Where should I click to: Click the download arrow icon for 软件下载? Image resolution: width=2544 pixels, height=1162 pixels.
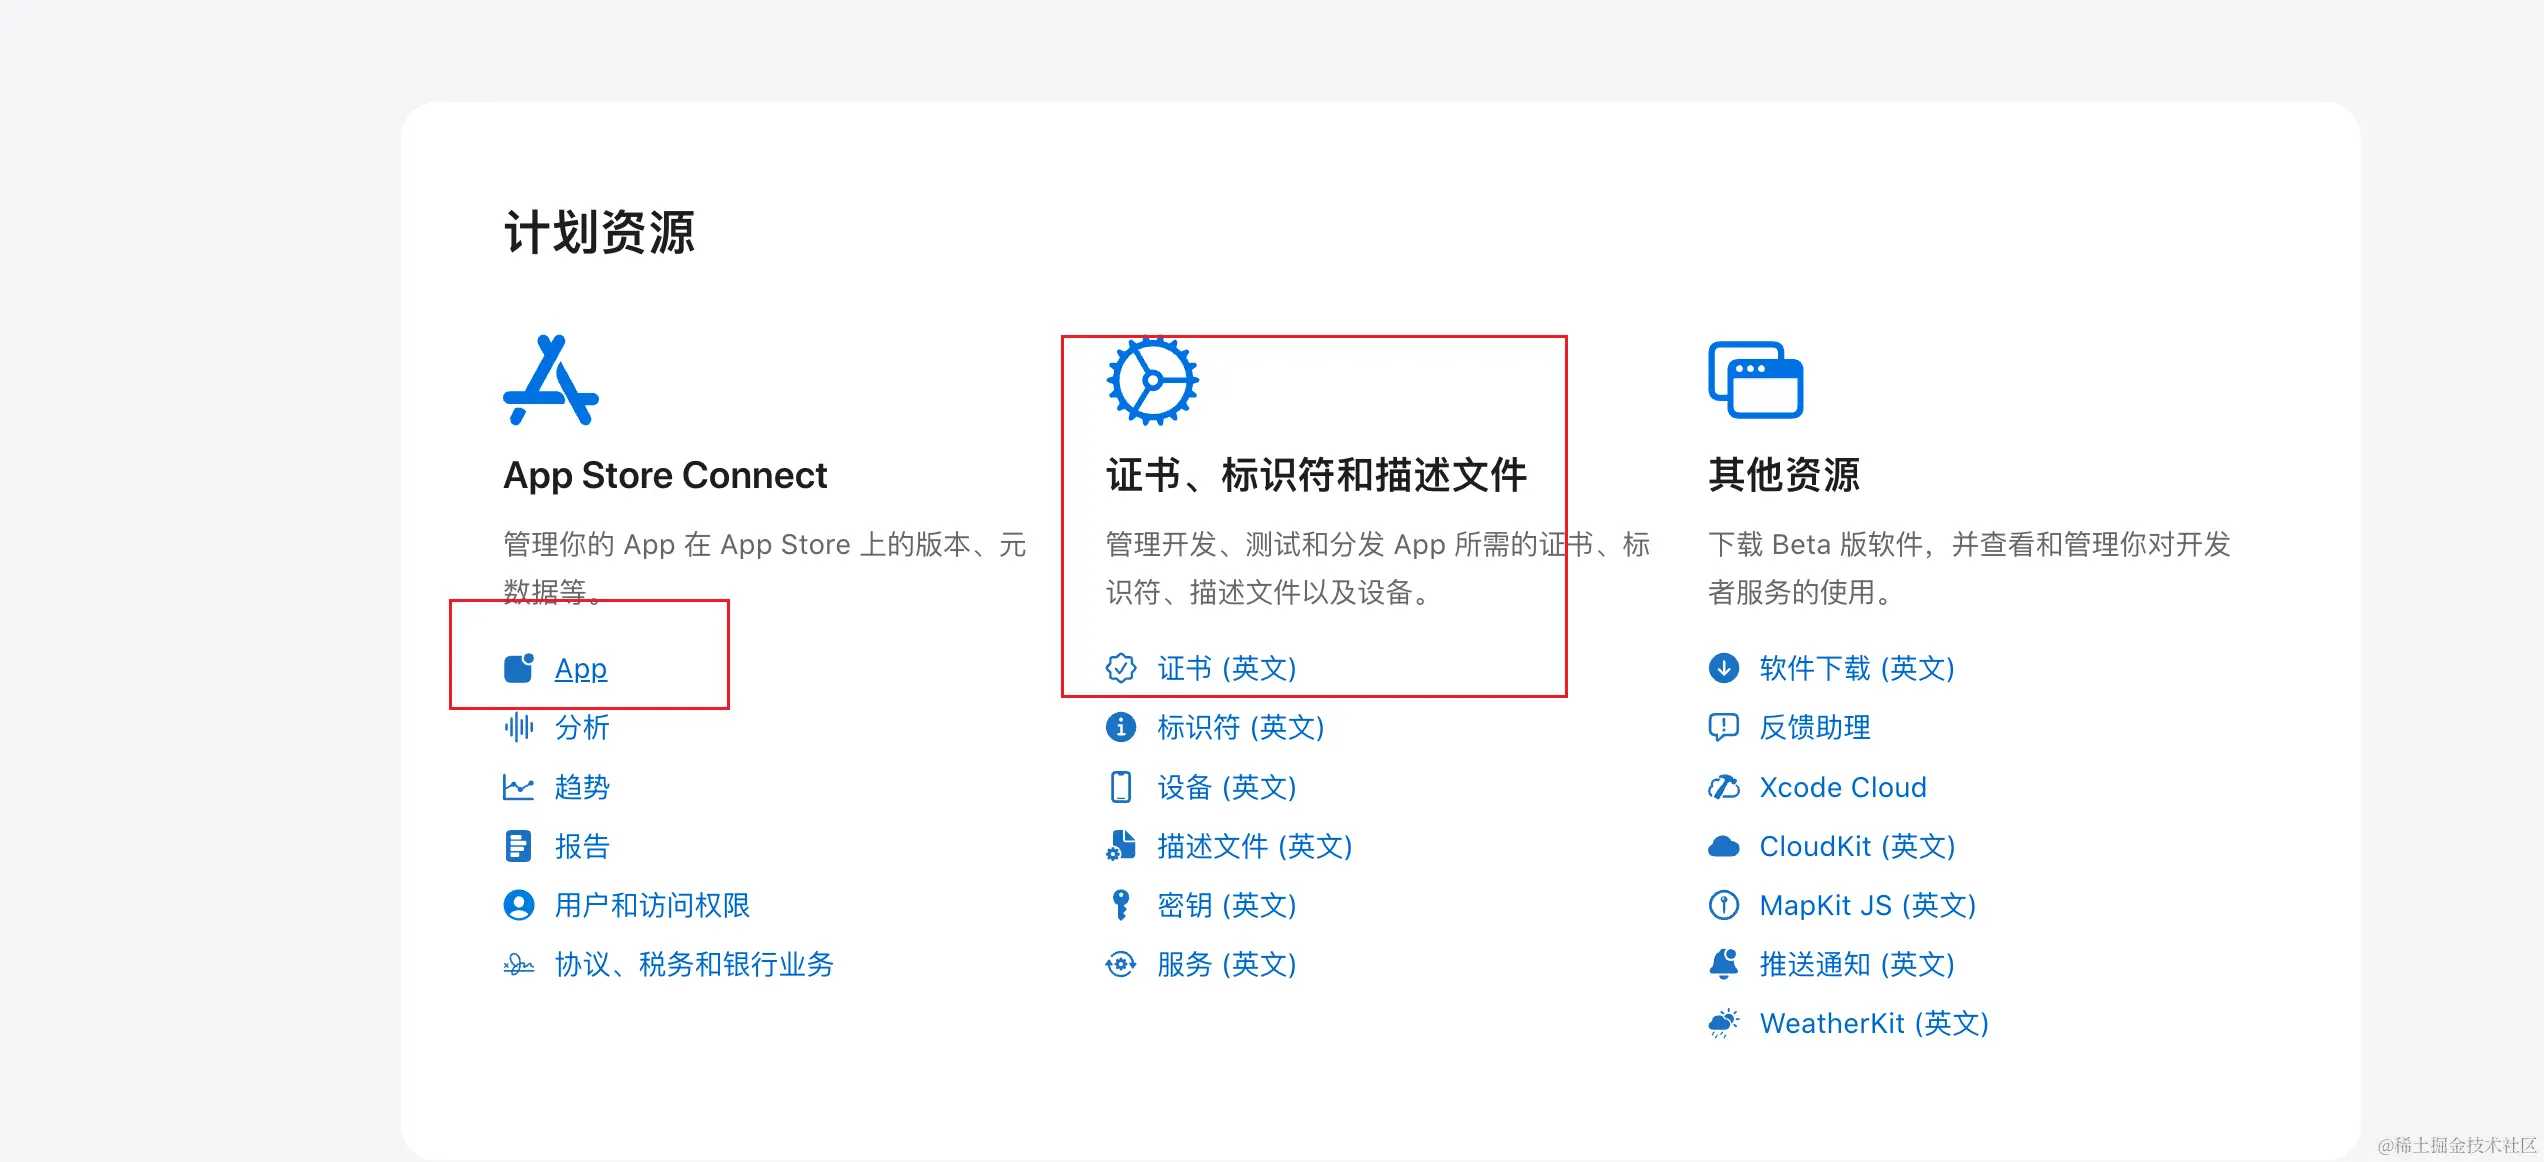tap(1724, 668)
